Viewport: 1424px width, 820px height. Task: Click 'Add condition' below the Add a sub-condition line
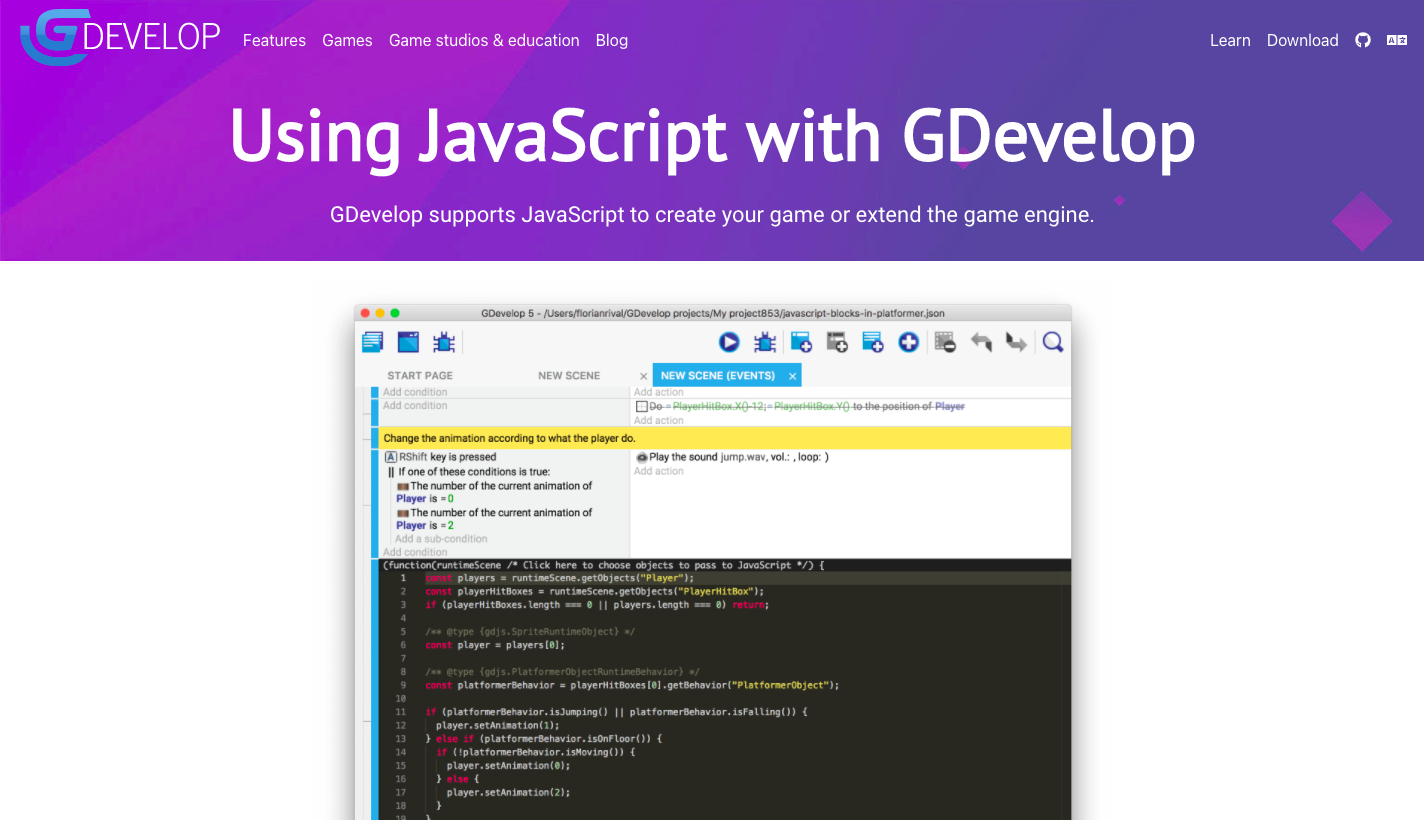[x=415, y=552]
